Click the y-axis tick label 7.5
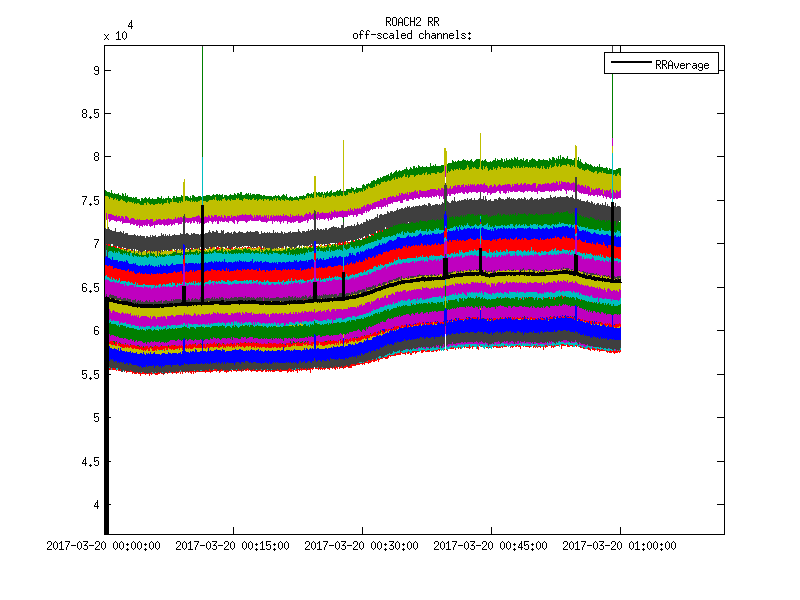The image size is (800, 600). pos(91,201)
